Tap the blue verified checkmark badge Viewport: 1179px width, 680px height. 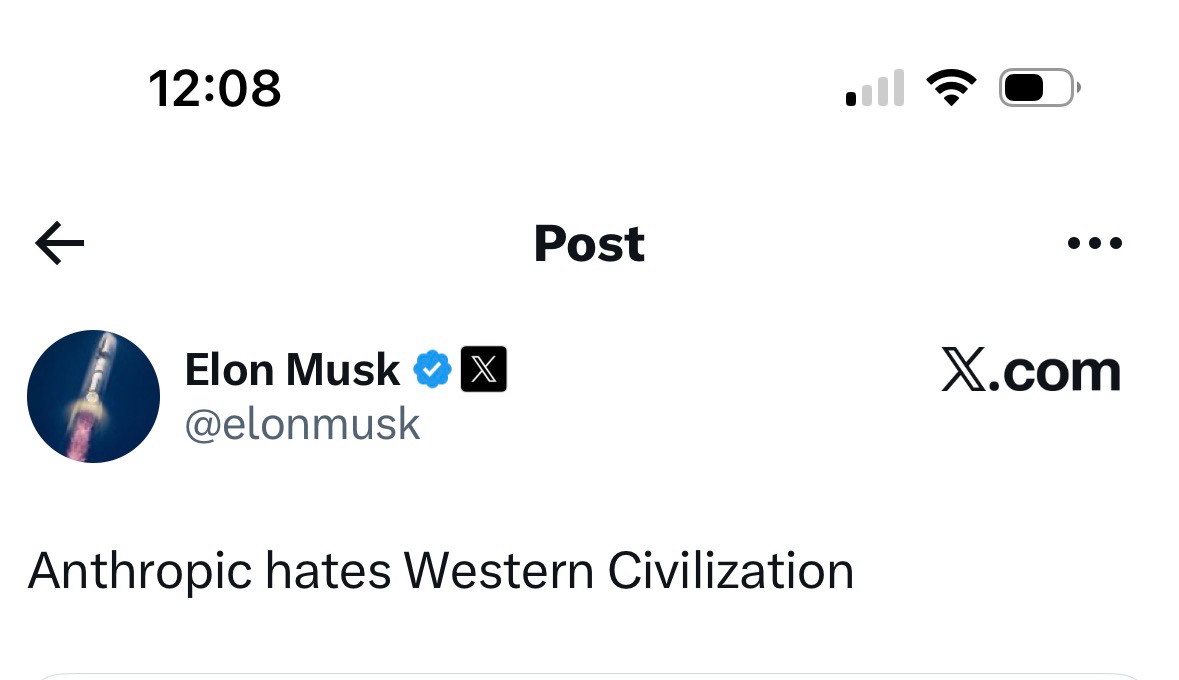click(x=433, y=370)
